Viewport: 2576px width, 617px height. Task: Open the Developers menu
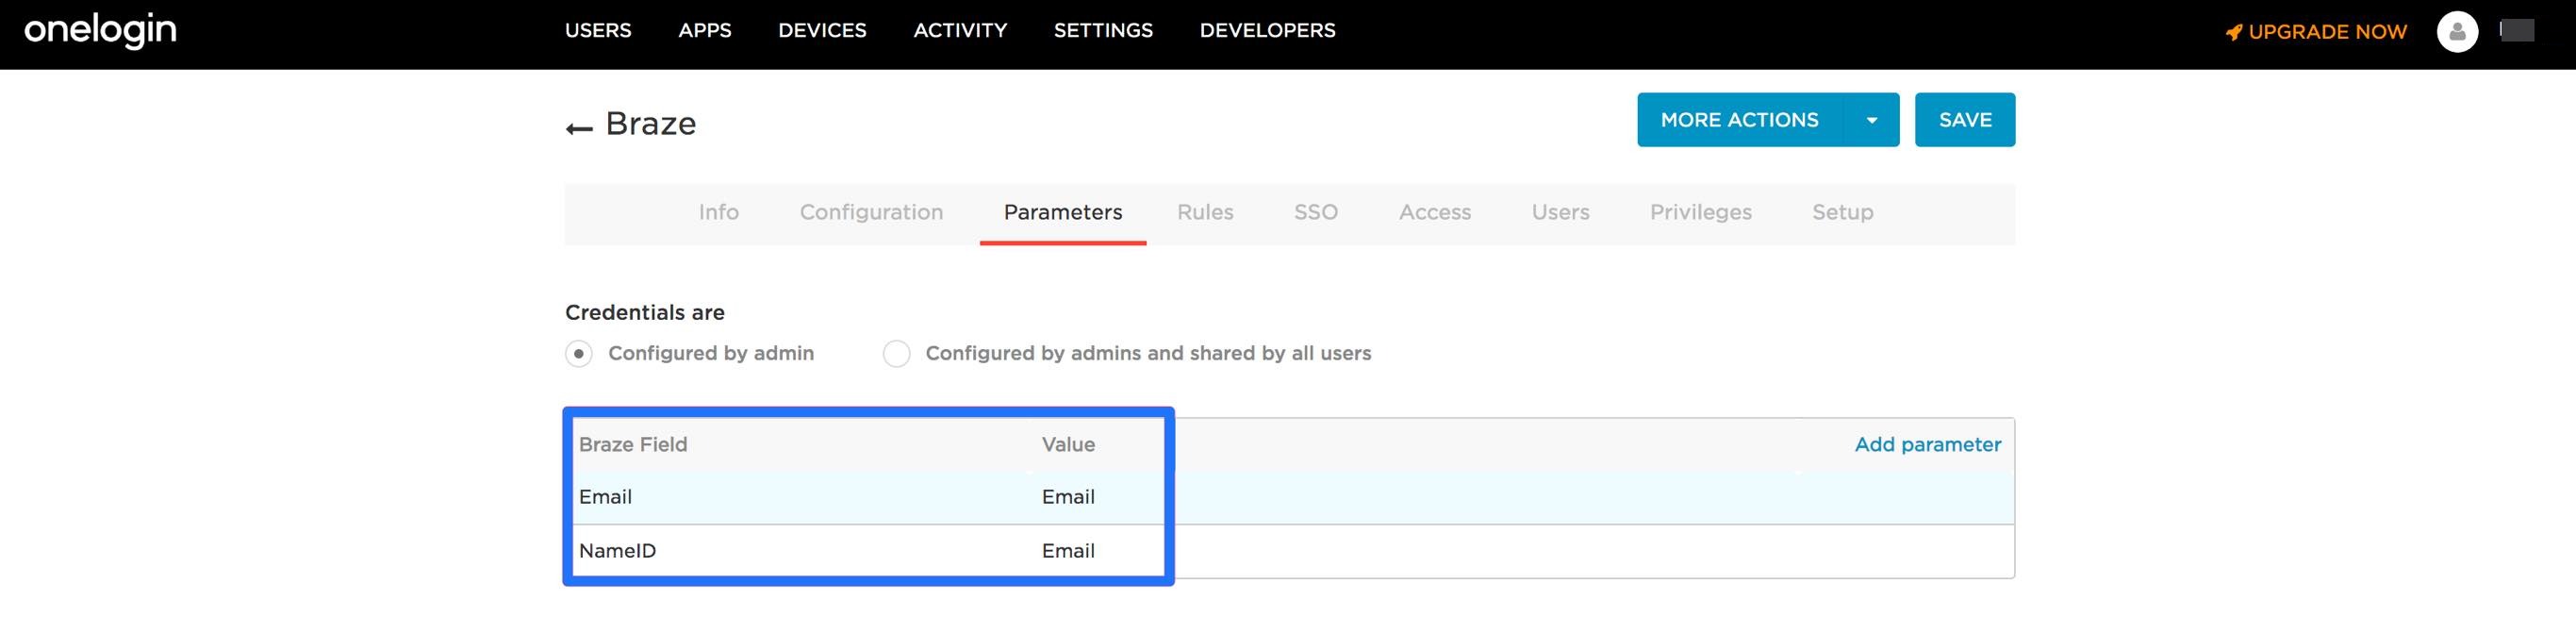1267,31
